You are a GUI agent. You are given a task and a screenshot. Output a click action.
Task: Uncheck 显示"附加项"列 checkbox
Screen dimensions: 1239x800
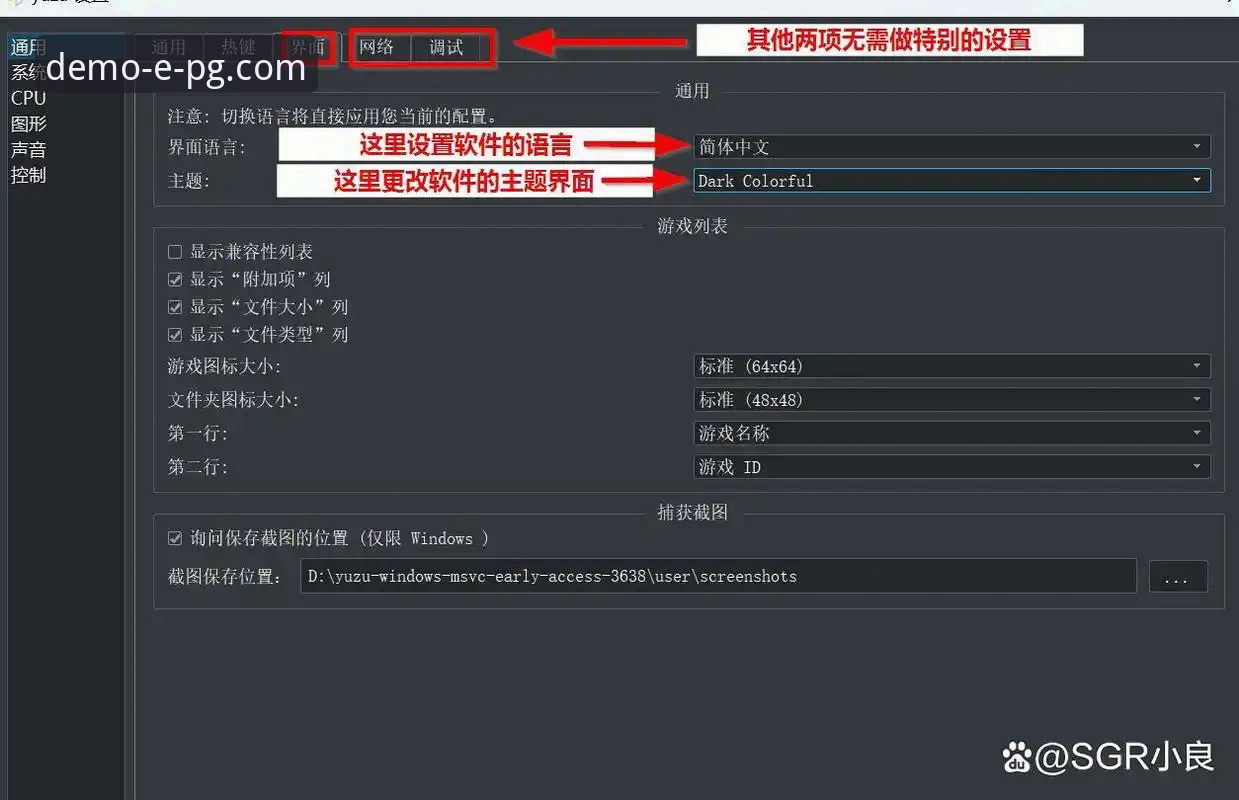[x=175, y=280]
